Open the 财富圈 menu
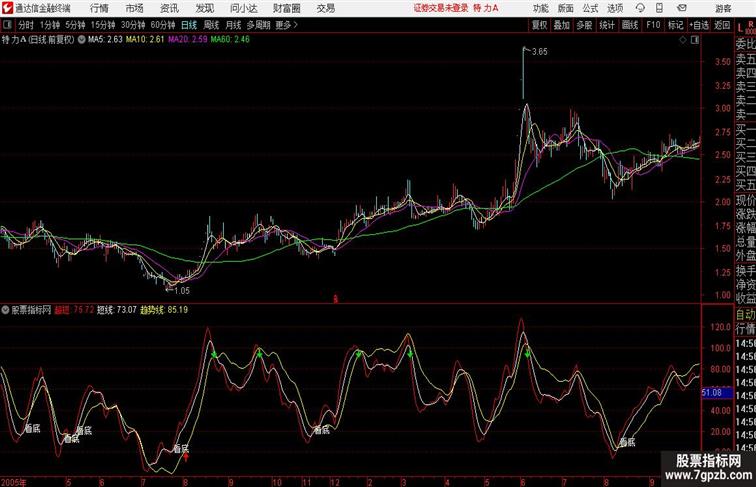This screenshot has height=487, width=756. click(x=287, y=8)
